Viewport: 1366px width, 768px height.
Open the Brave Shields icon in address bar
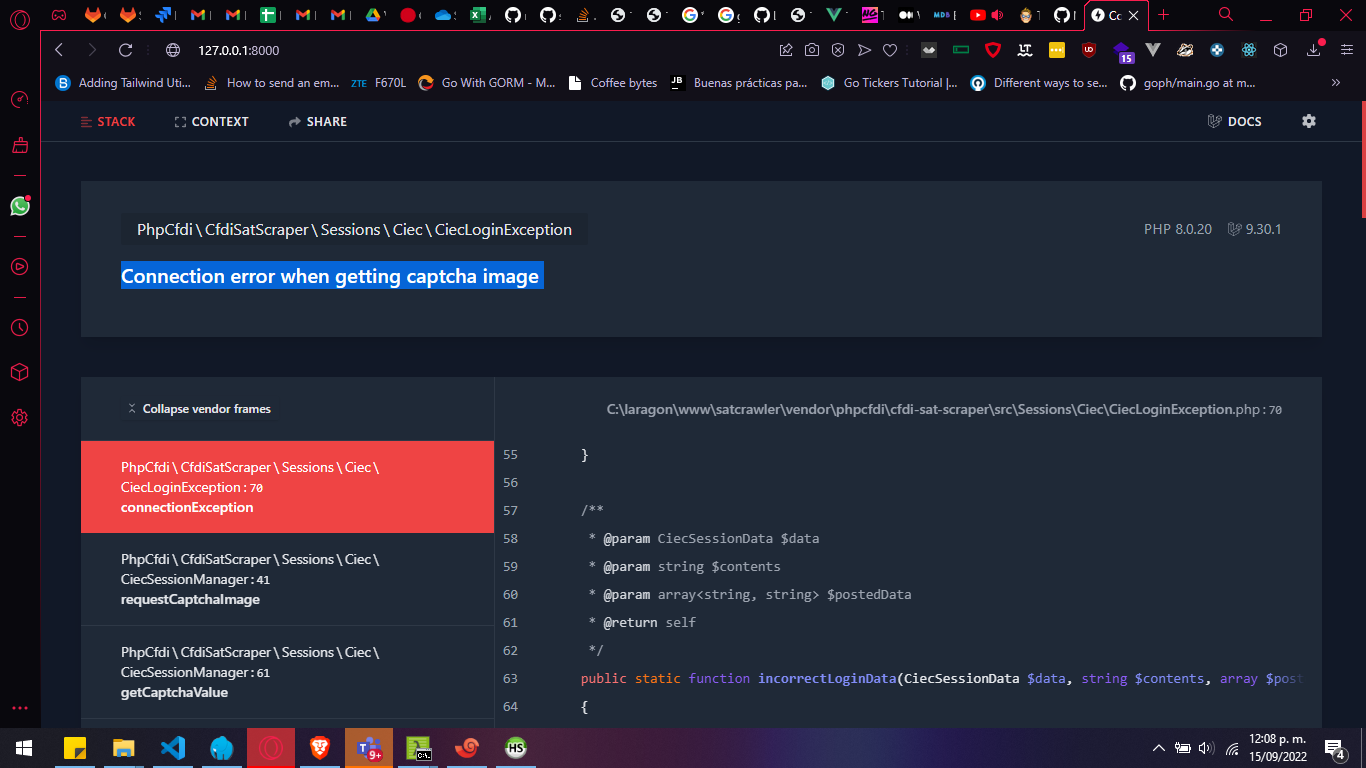click(994, 50)
